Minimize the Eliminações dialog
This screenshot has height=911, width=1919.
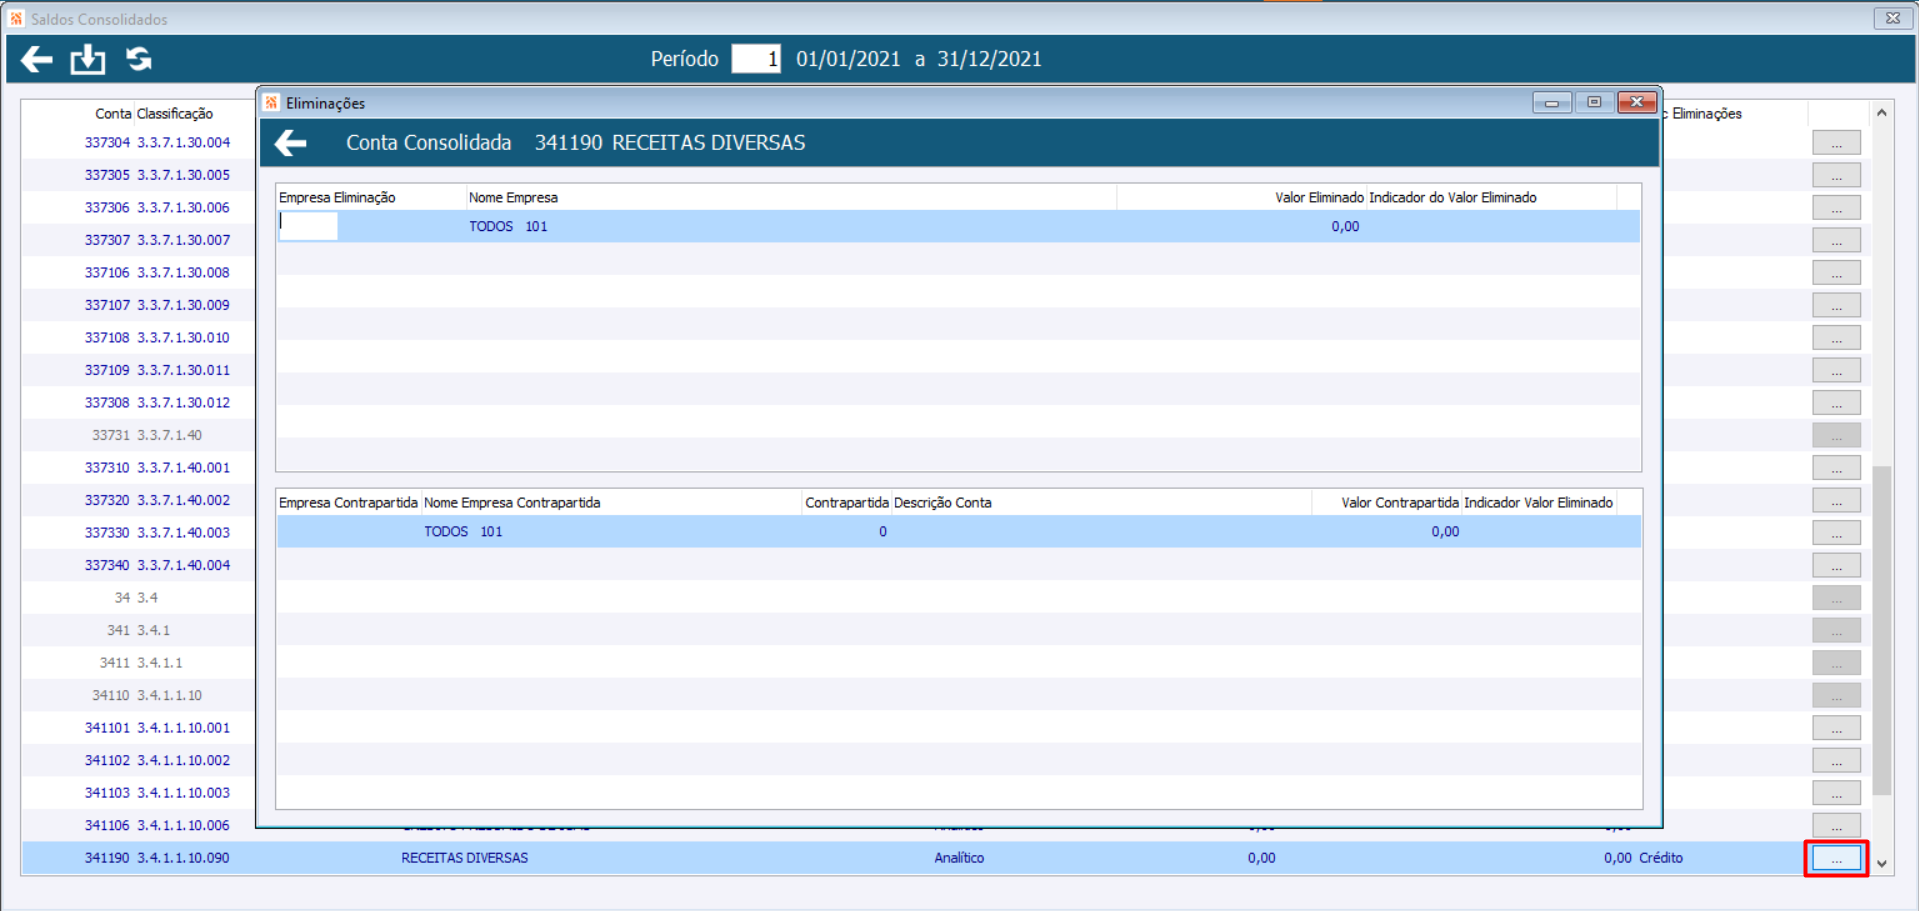(x=1551, y=102)
